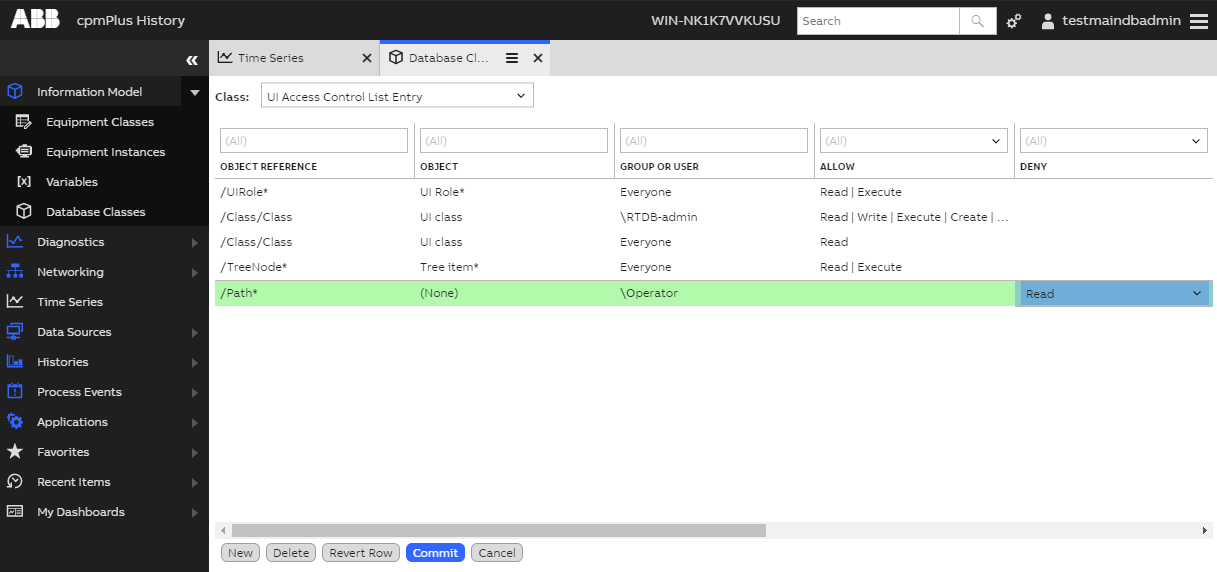Open the Database Classes tab menu icon
This screenshot has width=1217, height=572.
(x=512, y=58)
